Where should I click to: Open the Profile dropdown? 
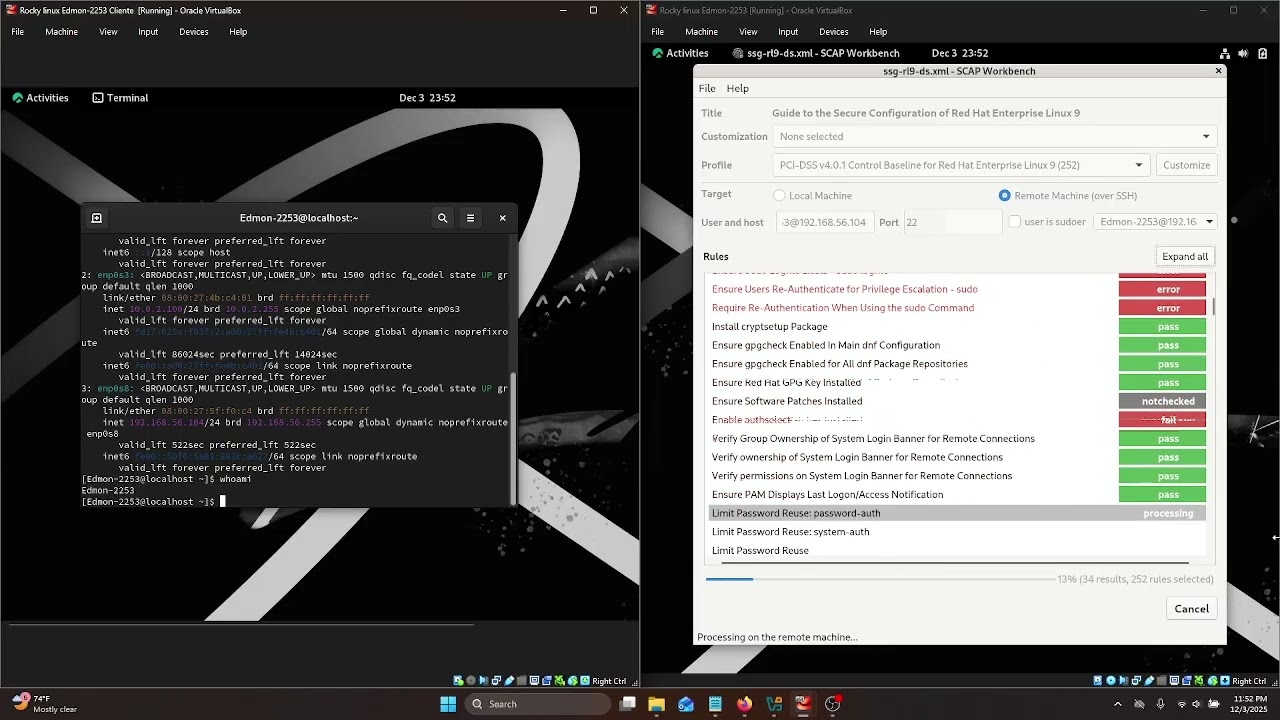[x=962, y=165]
